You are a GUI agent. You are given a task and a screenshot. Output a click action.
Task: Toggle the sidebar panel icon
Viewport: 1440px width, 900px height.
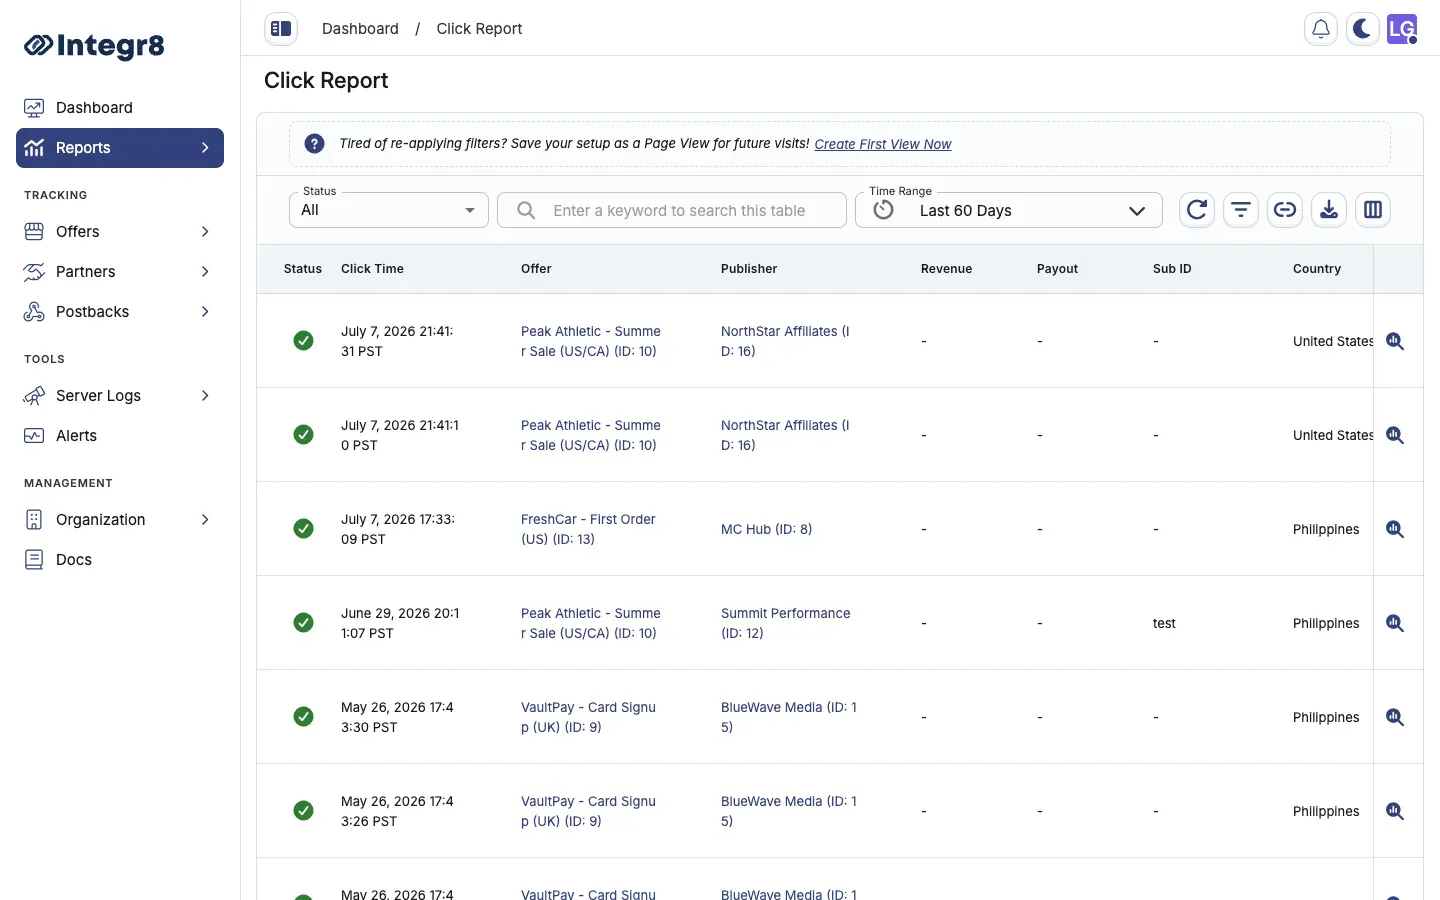pos(281,29)
